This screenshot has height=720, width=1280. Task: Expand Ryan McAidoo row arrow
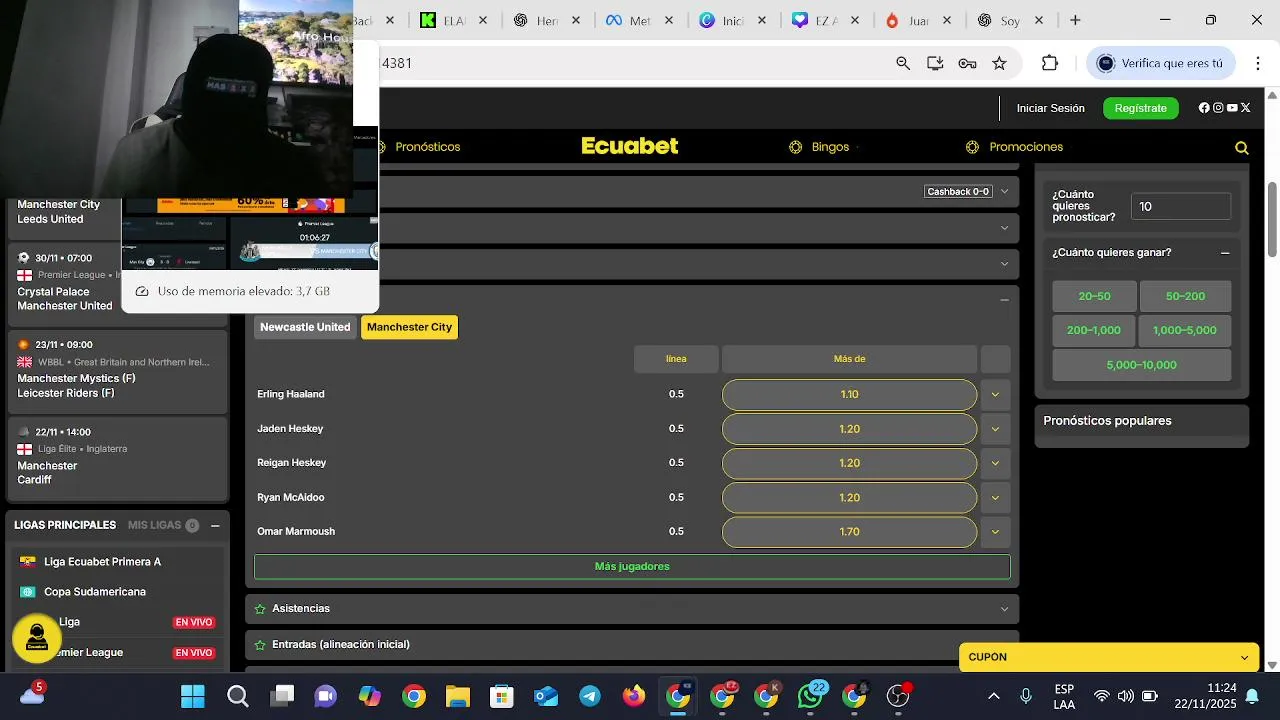(x=995, y=497)
